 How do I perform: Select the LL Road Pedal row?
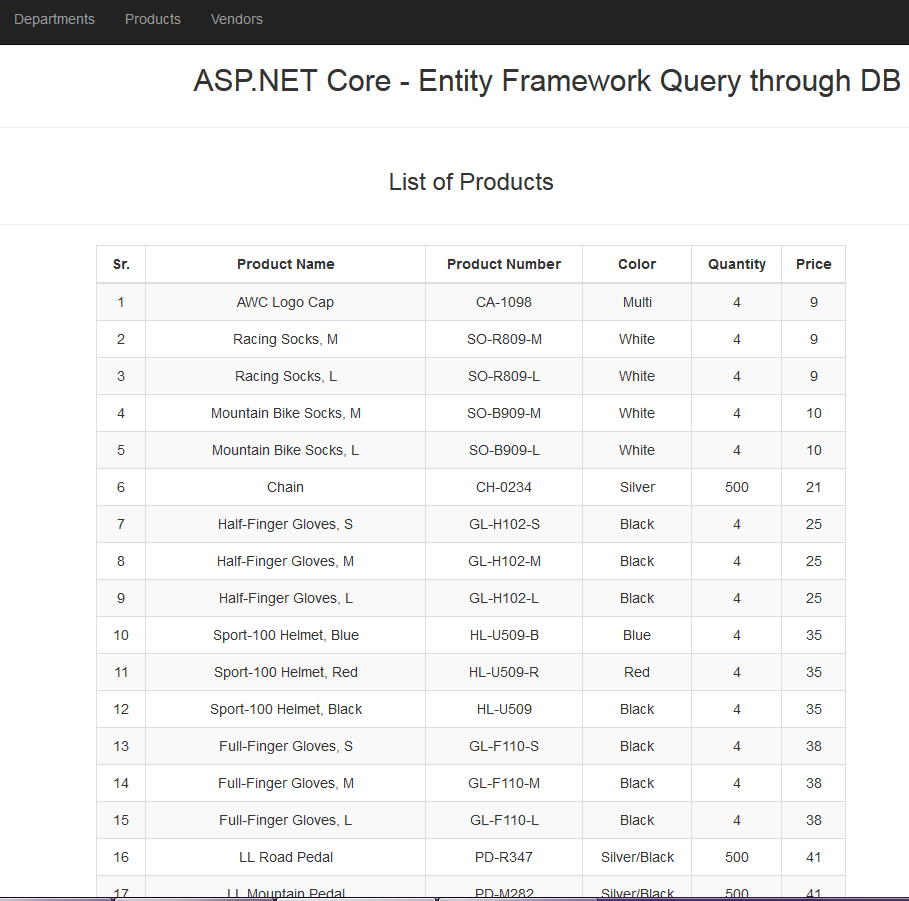click(285, 857)
